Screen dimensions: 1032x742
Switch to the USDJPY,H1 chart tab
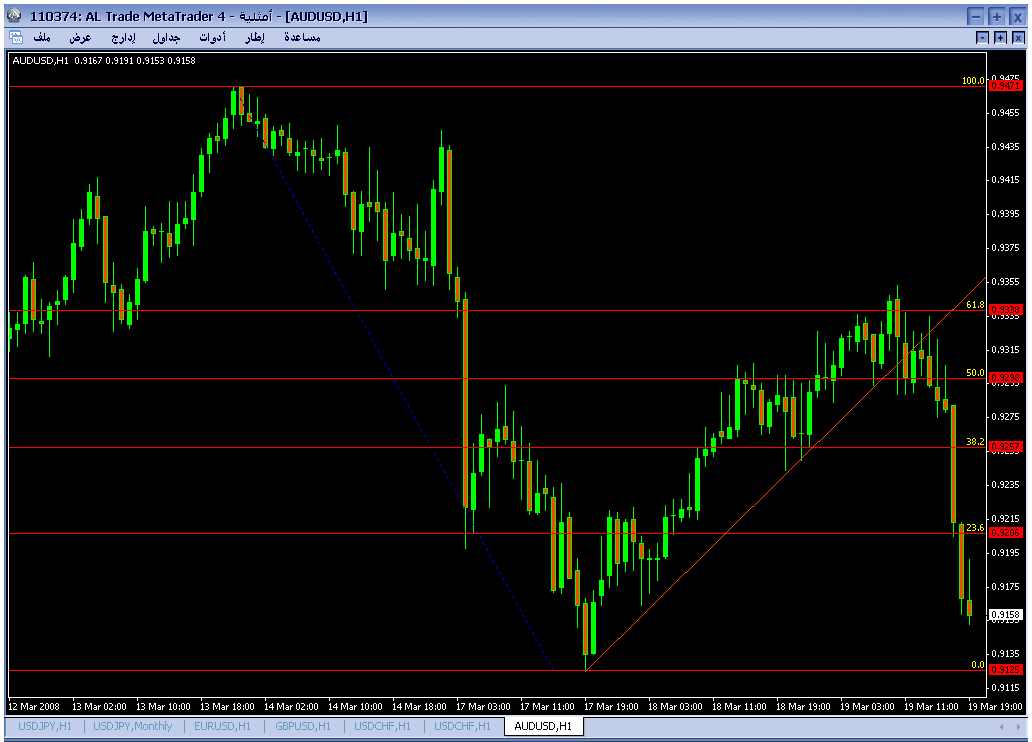[x=45, y=726]
